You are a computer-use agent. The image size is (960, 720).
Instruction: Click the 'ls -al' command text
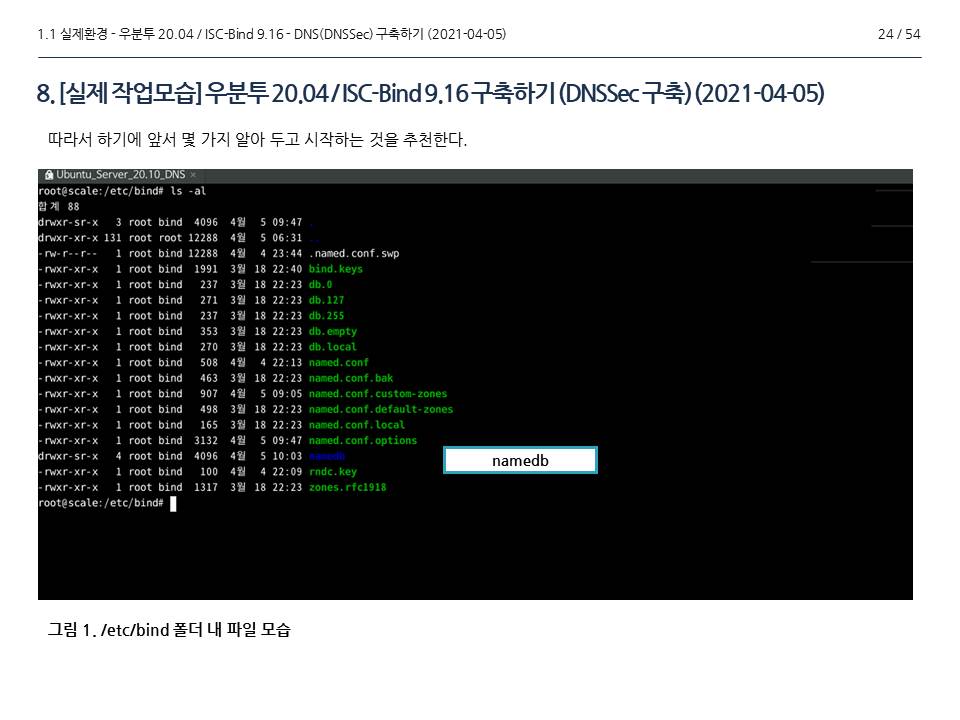(x=188, y=191)
